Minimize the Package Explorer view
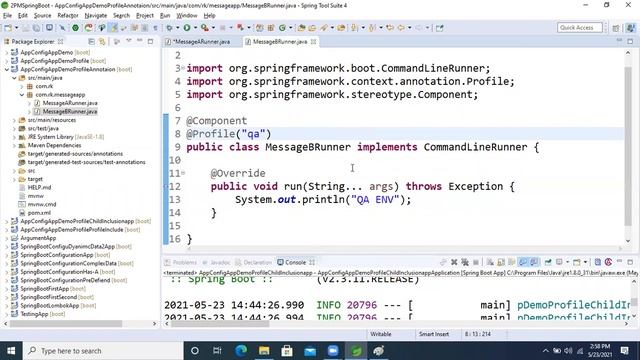Viewport: 640px width, 360px height. point(140,41)
